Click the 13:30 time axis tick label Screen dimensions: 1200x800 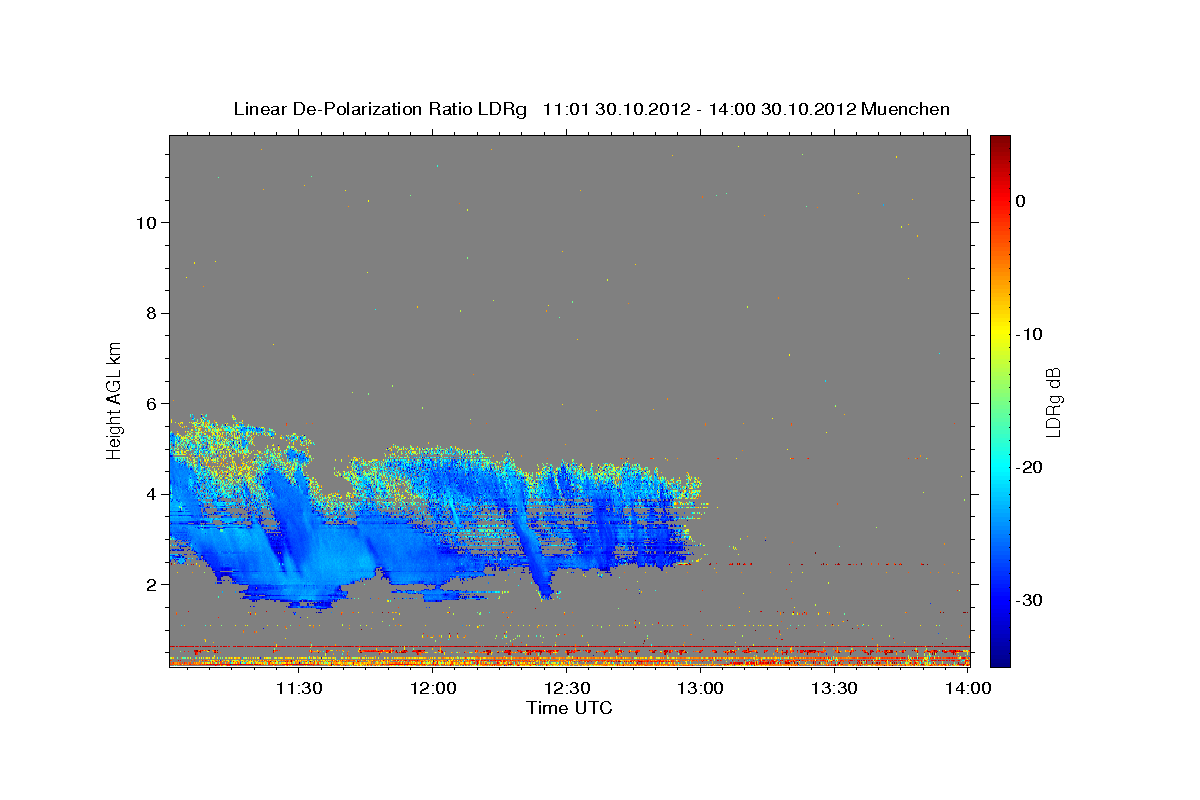[x=835, y=688]
